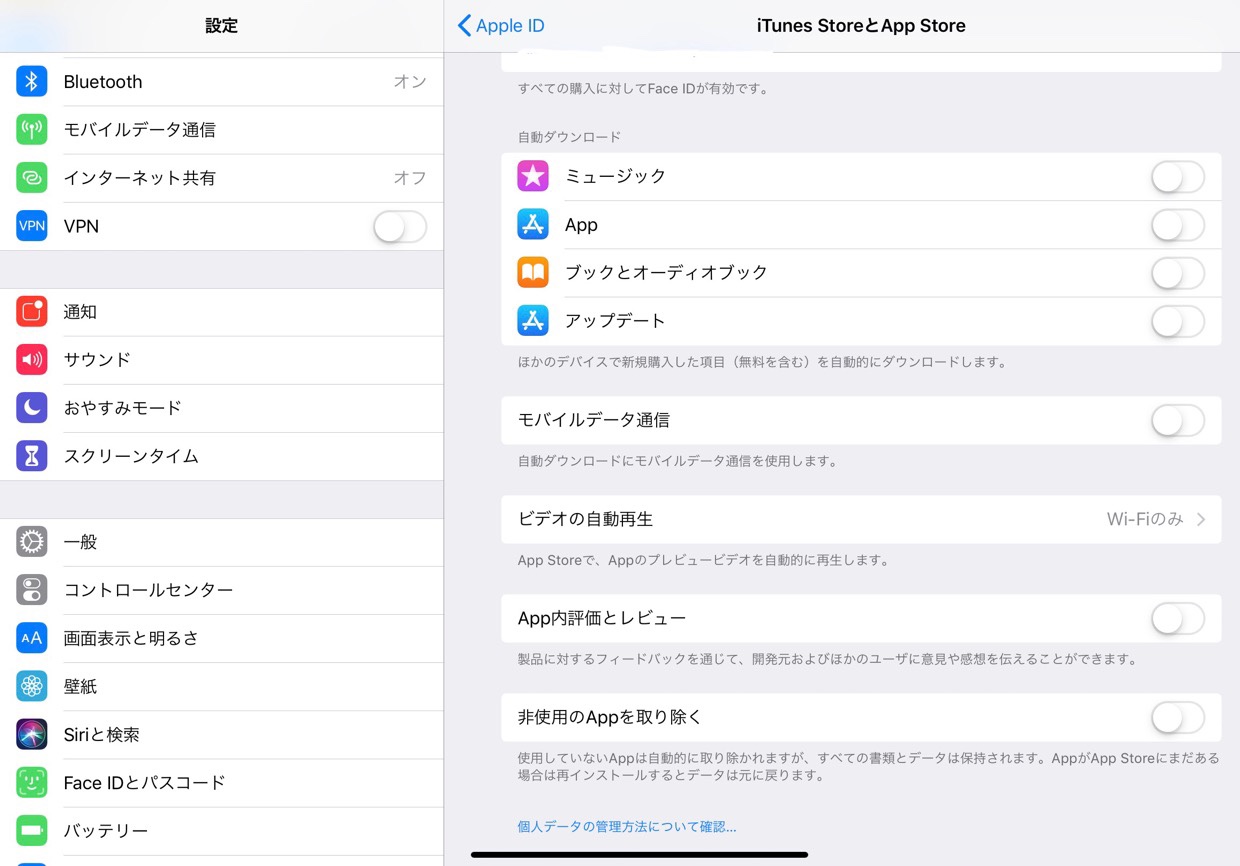Open 個人データの管理方法について確認 link
This screenshot has height=866, width=1240.
tap(627, 827)
